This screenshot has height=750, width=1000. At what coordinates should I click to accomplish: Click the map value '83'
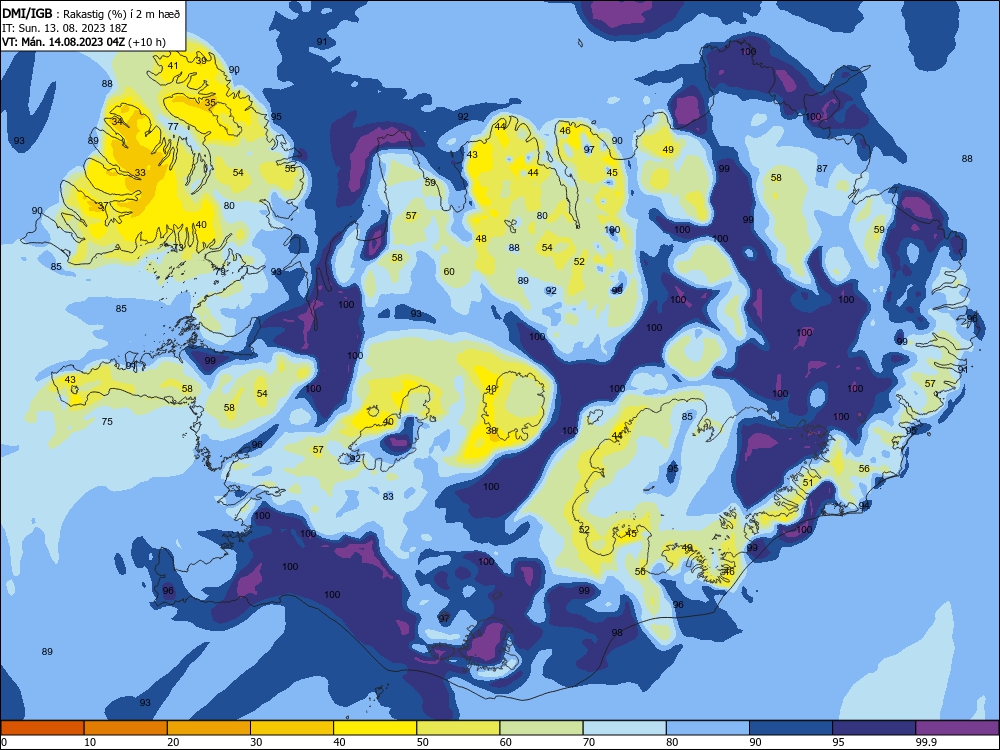click(x=388, y=497)
